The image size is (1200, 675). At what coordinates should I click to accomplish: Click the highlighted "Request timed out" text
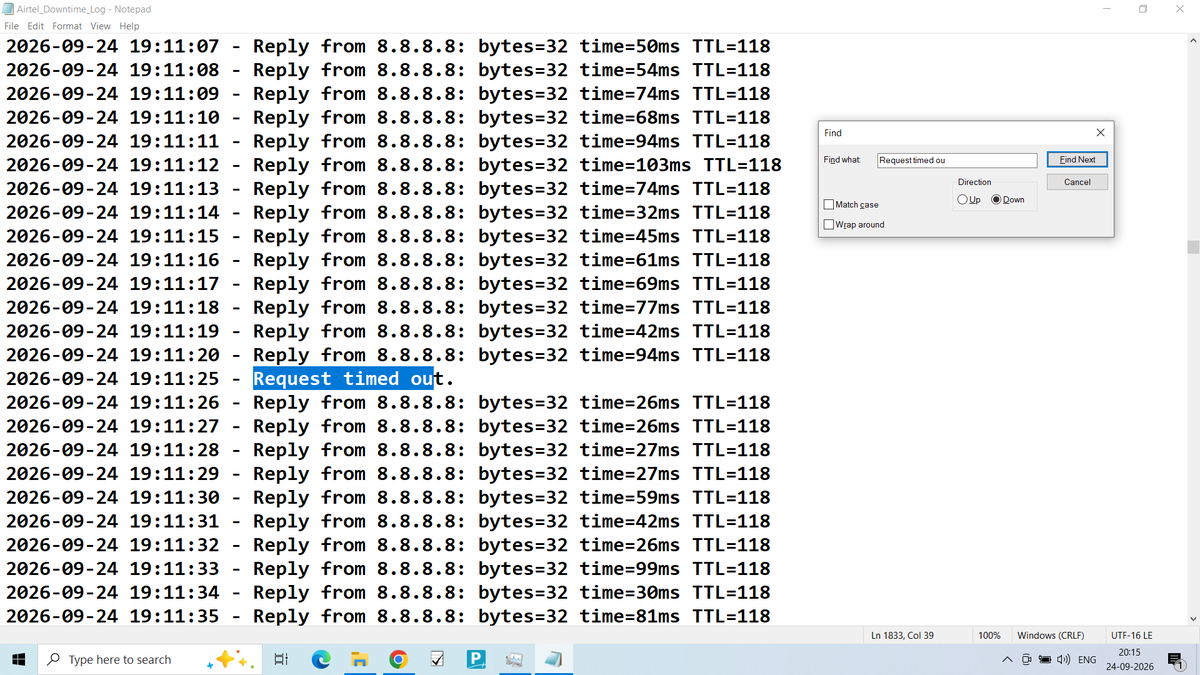pos(343,379)
